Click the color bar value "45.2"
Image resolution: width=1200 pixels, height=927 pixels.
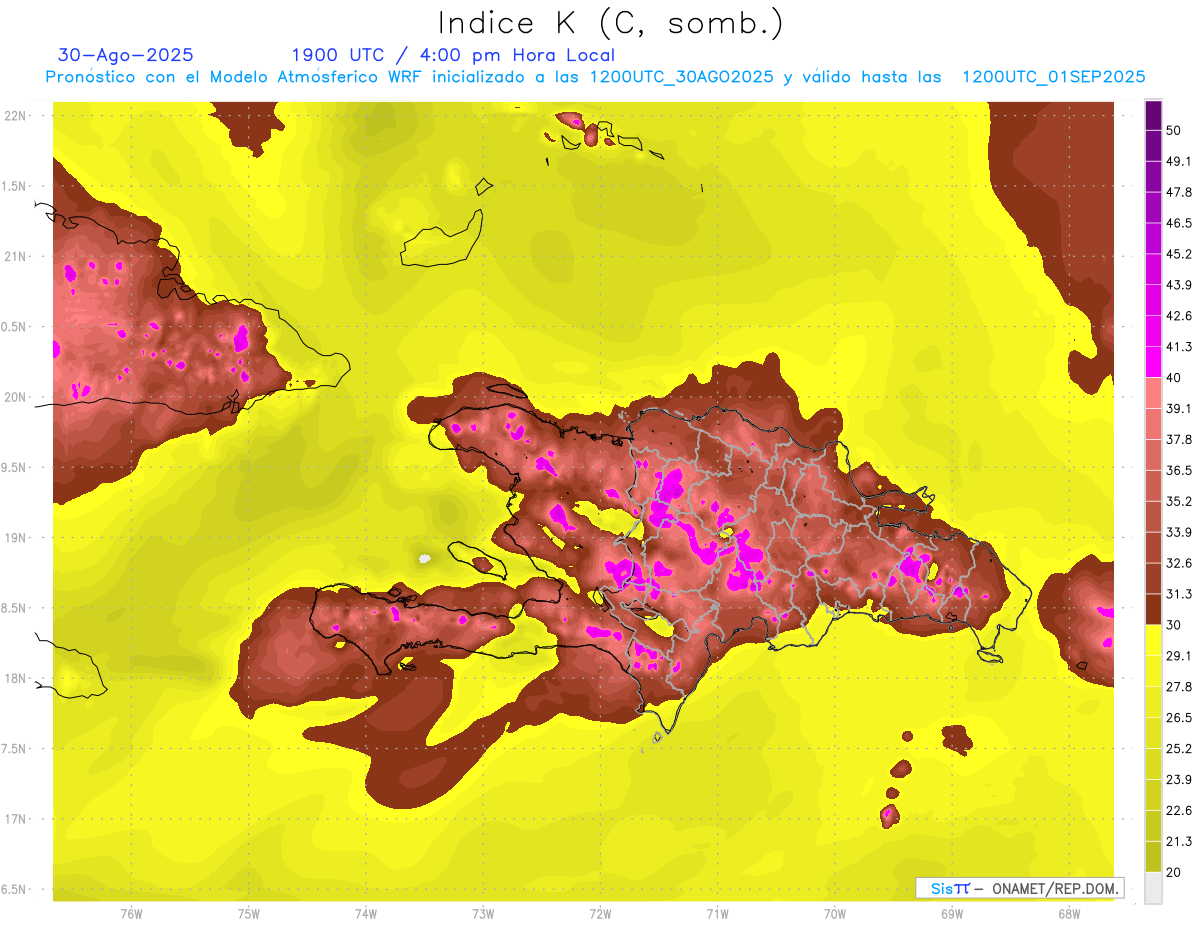click(x=1178, y=254)
